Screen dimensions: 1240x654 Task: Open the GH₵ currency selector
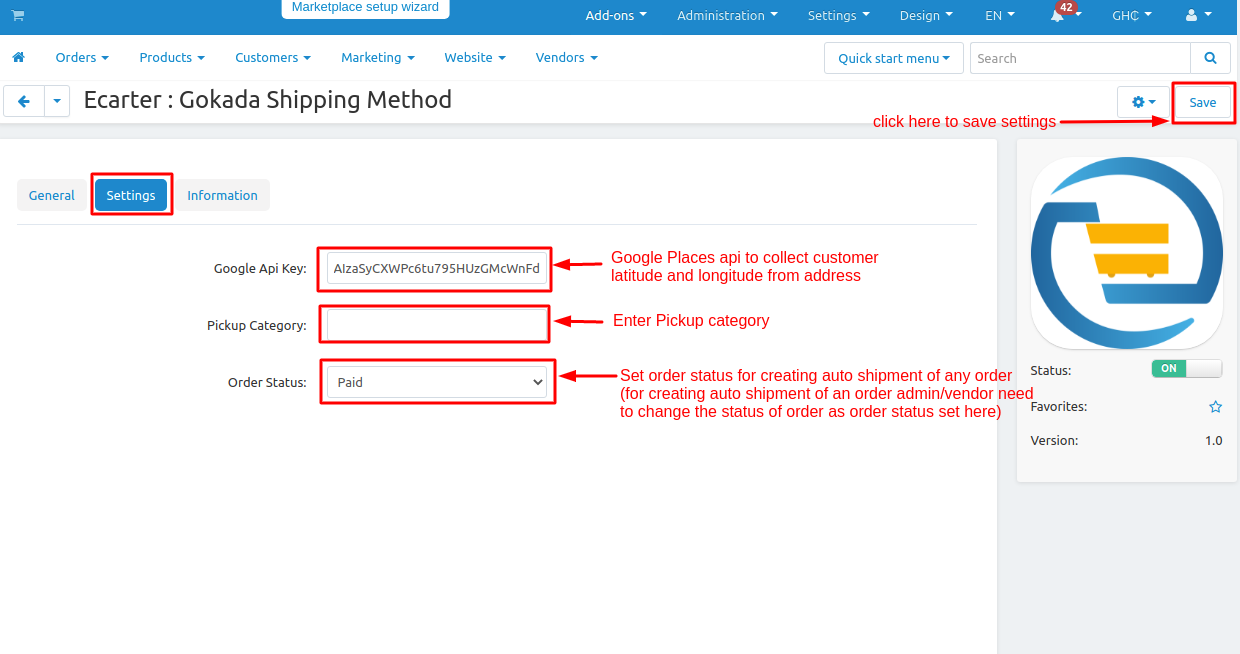[x=1132, y=15]
